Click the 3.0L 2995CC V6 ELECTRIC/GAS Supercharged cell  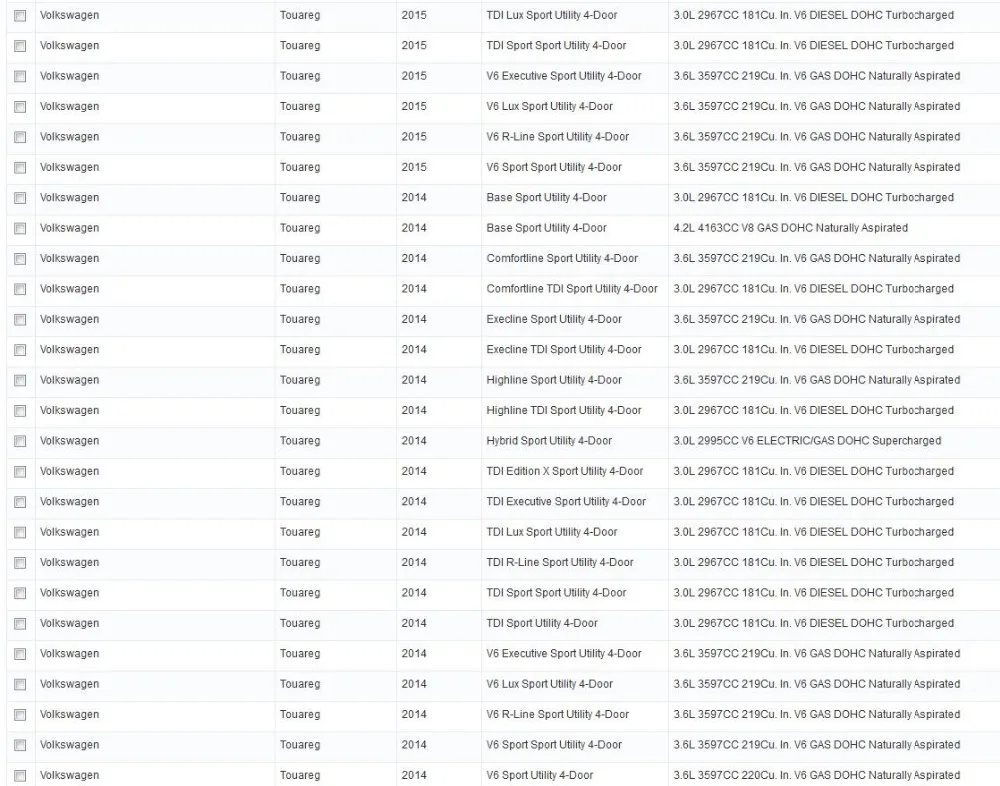807,441
